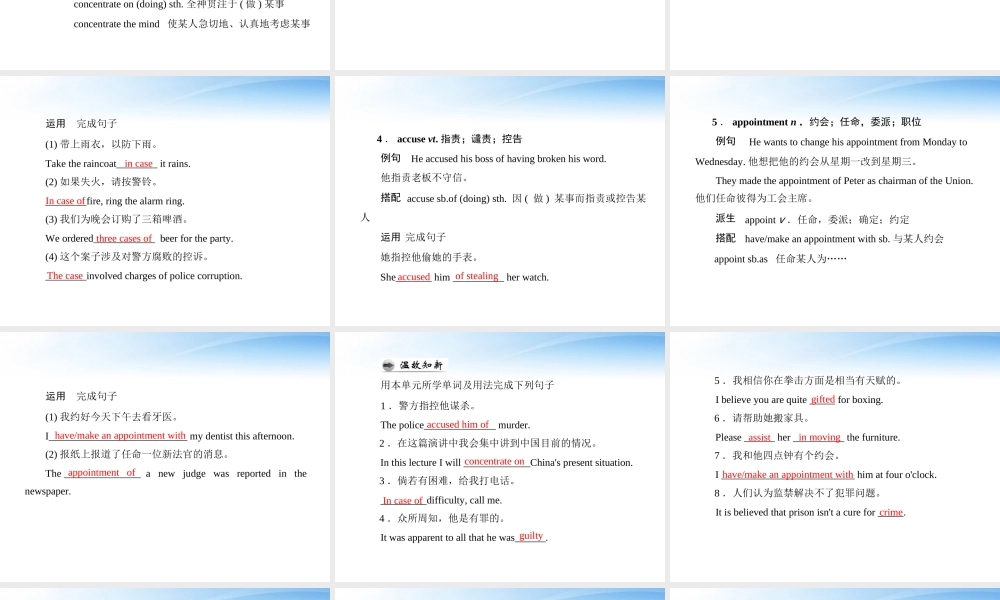Image resolution: width=1000 pixels, height=600 pixels.
Task: Open the slide with 'in case' sentence exercises
Action: tap(165, 201)
